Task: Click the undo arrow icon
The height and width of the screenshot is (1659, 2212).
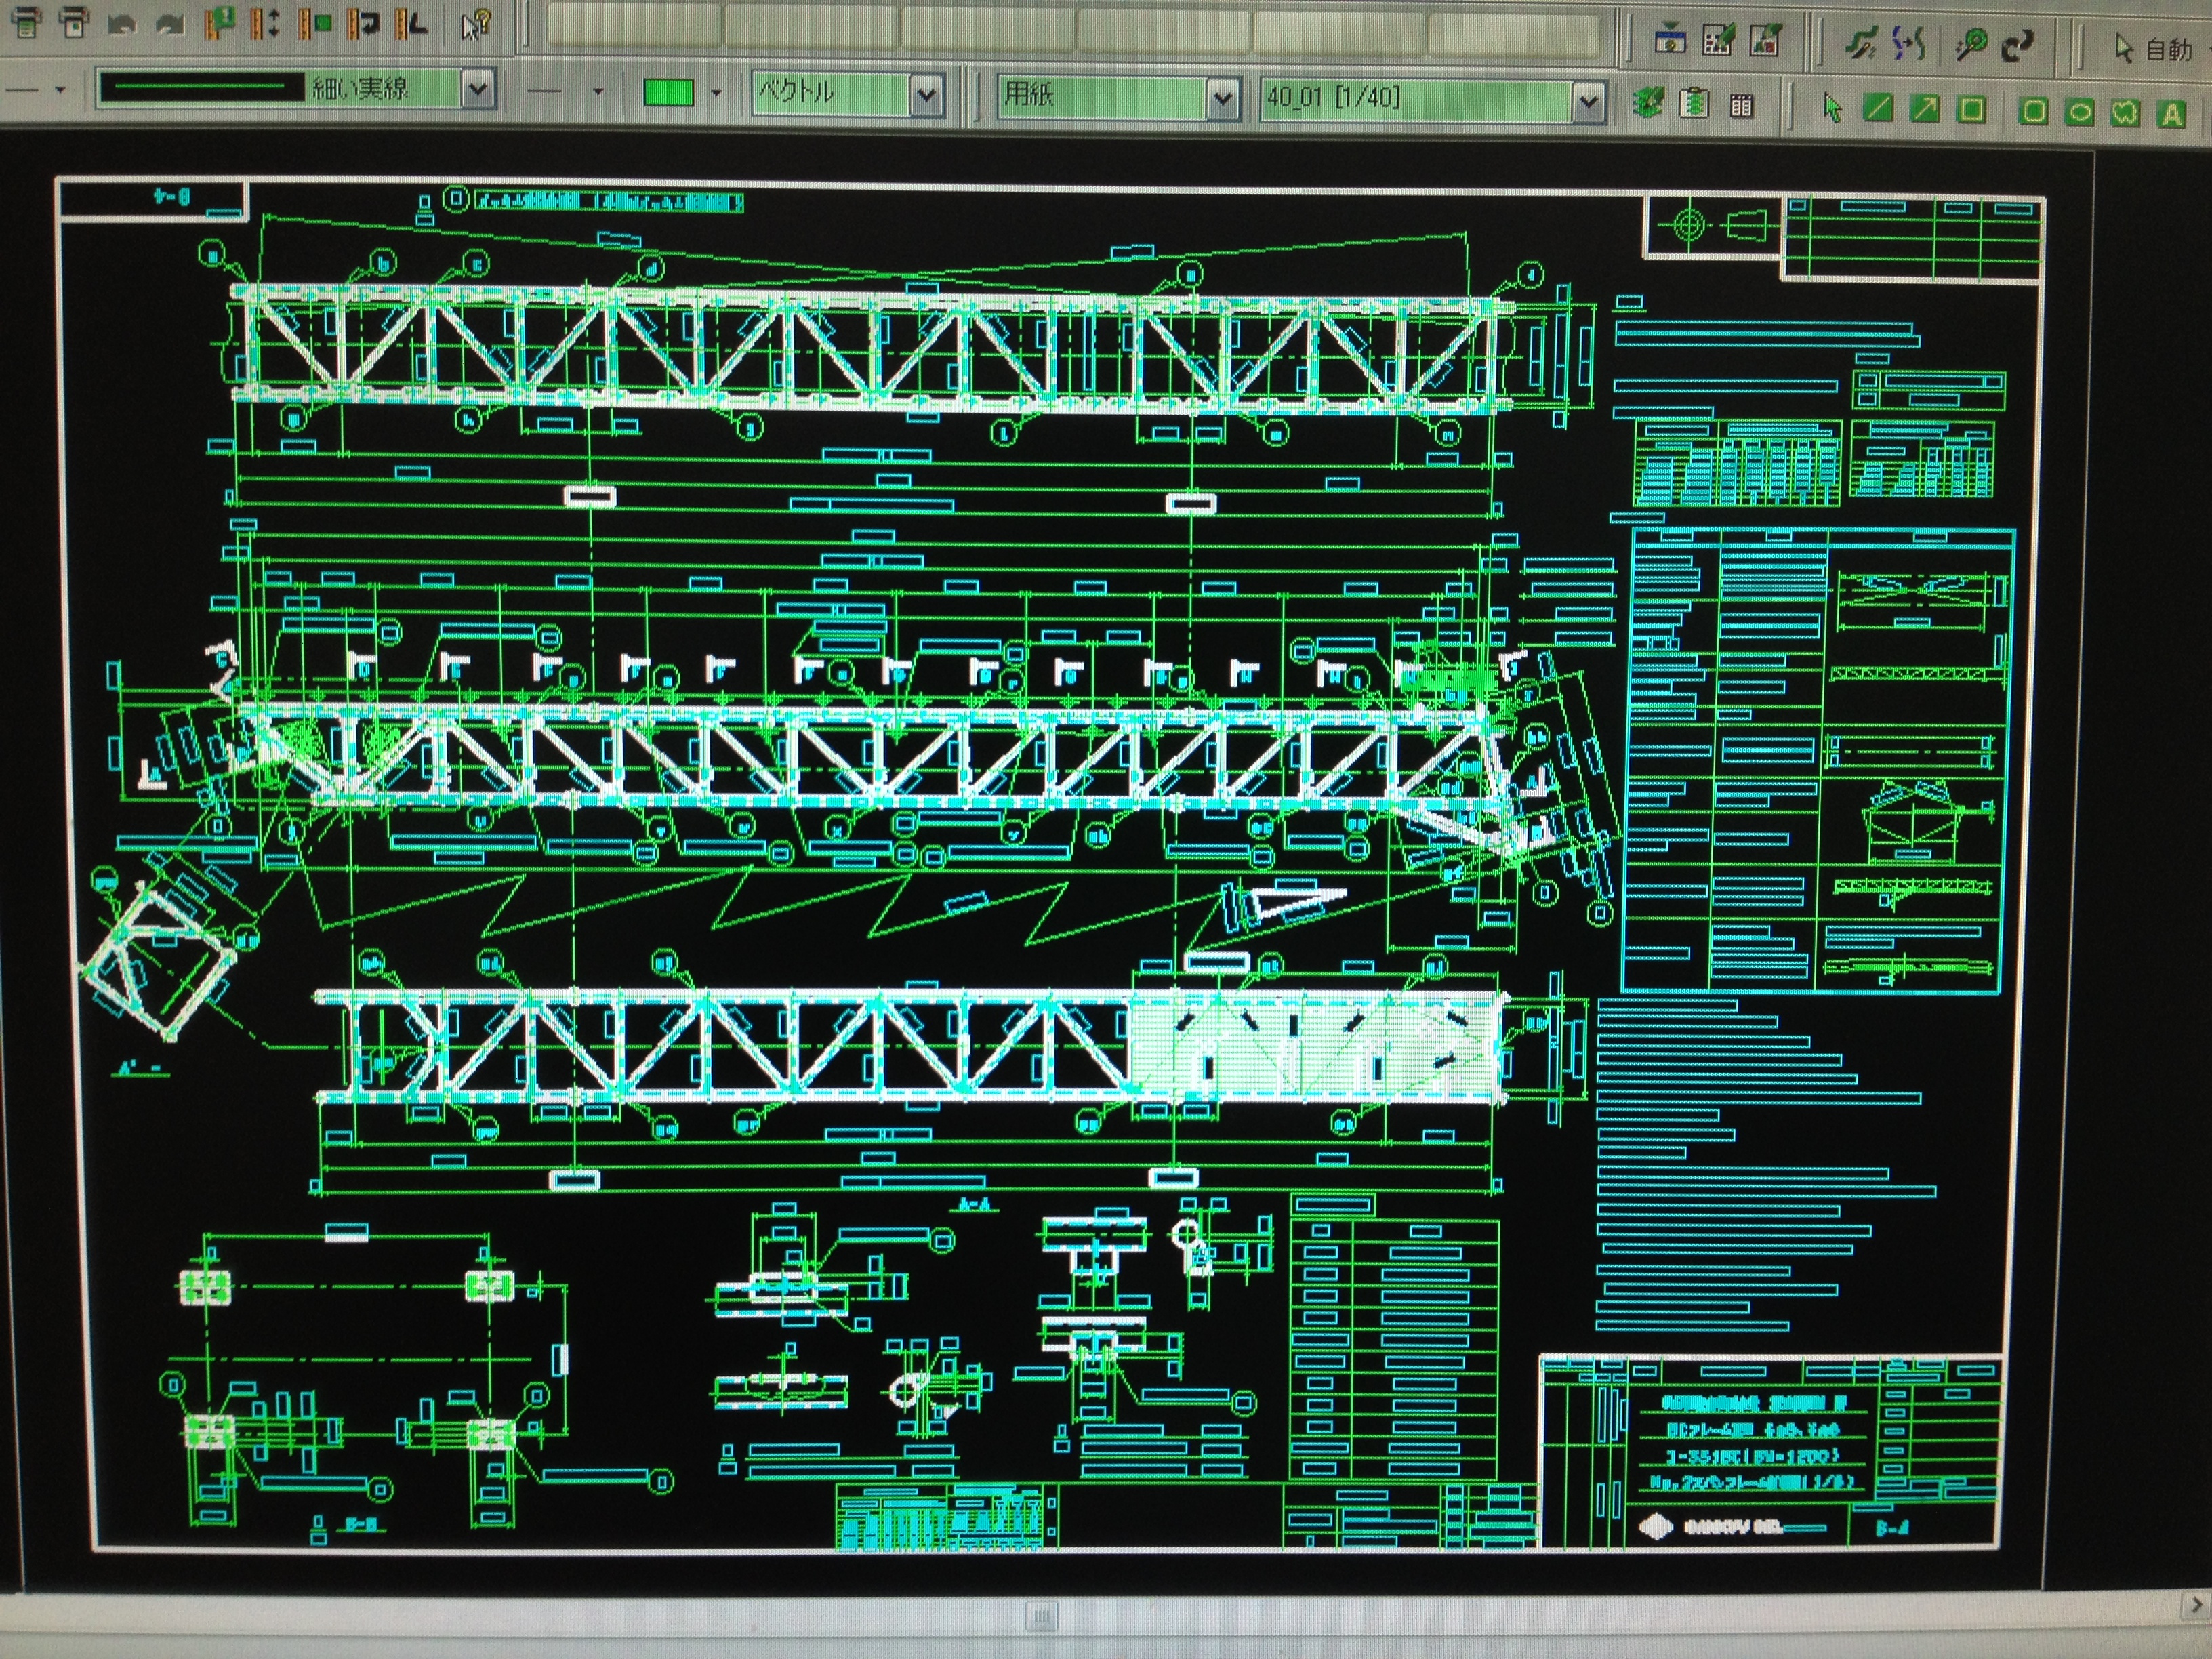Action: 122,24
